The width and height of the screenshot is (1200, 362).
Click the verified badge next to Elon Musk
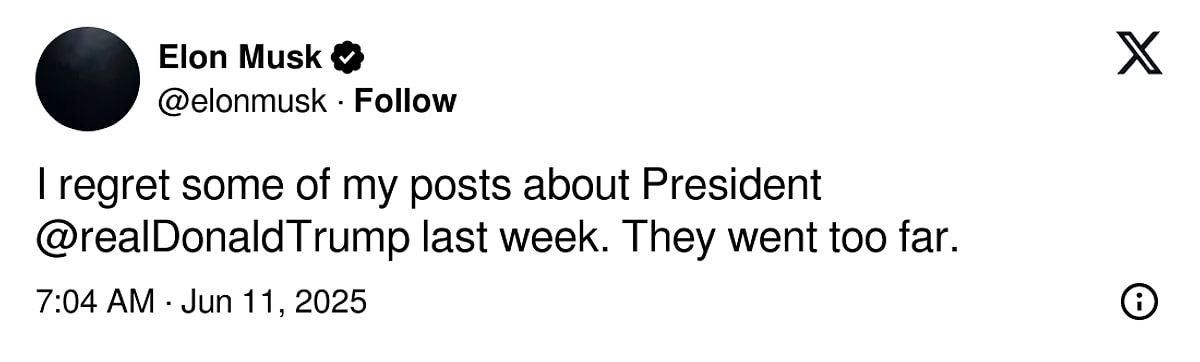pyautogui.click(x=347, y=58)
